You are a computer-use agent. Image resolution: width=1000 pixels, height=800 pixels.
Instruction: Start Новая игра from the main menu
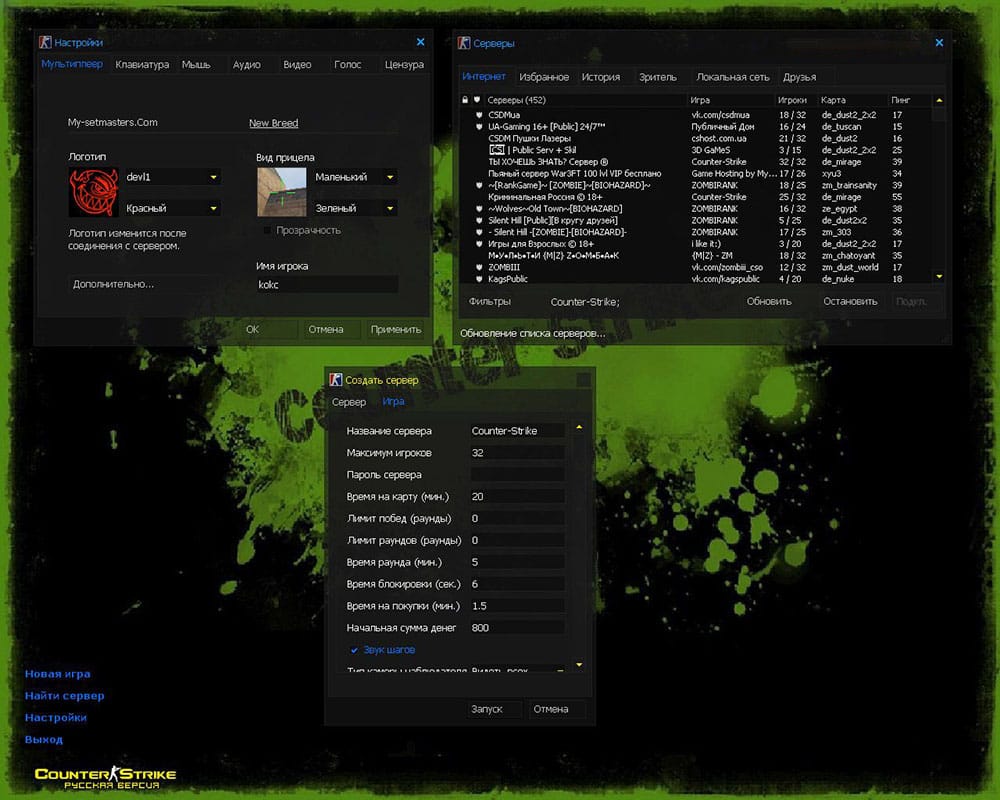tap(57, 674)
